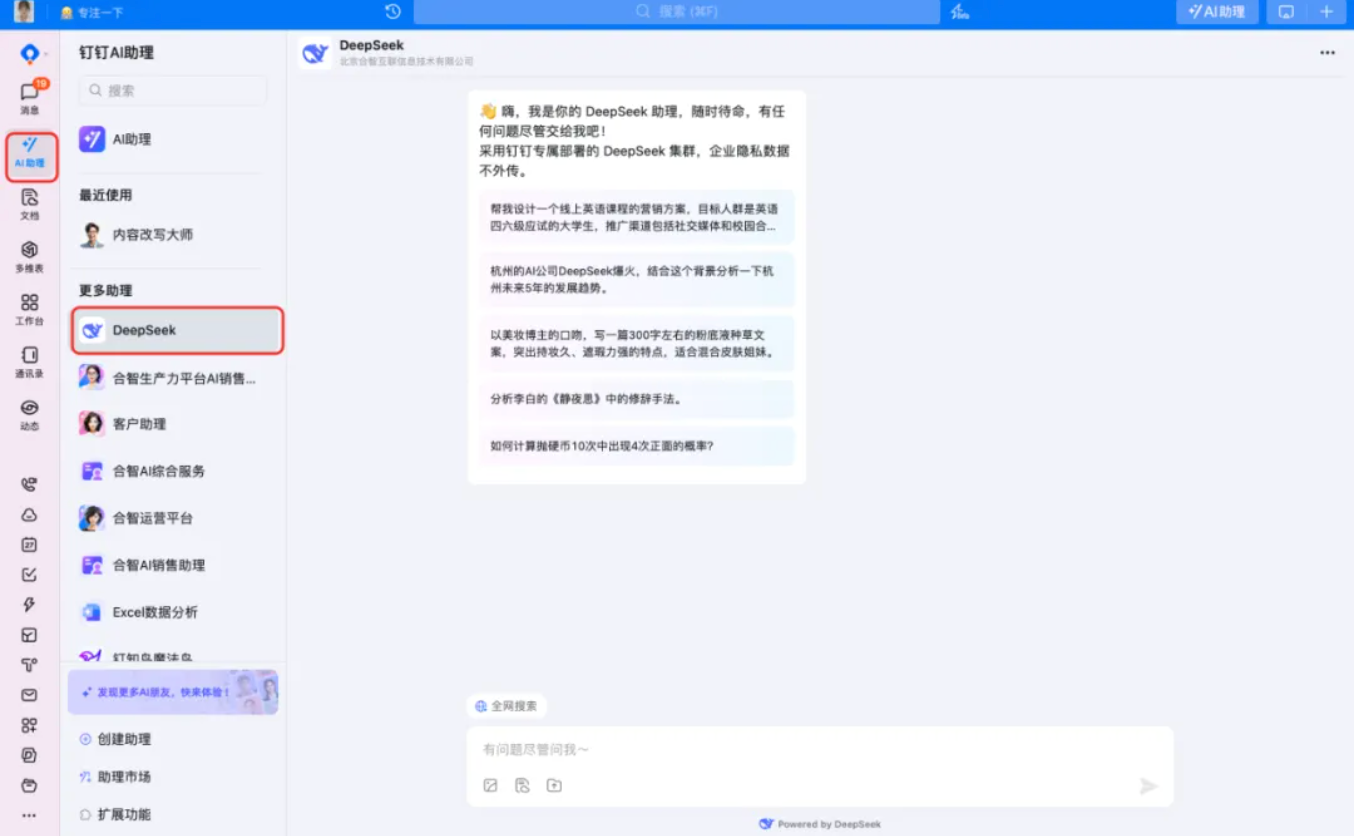Click the add-apps grid icon in sidebar
1358x836 pixels.
[x=29, y=725]
